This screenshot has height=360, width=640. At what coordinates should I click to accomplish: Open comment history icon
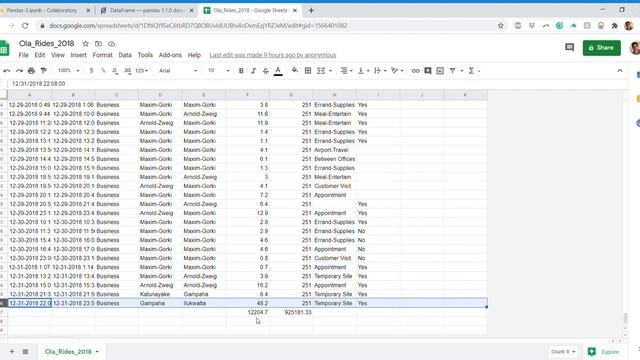click(x=569, y=47)
